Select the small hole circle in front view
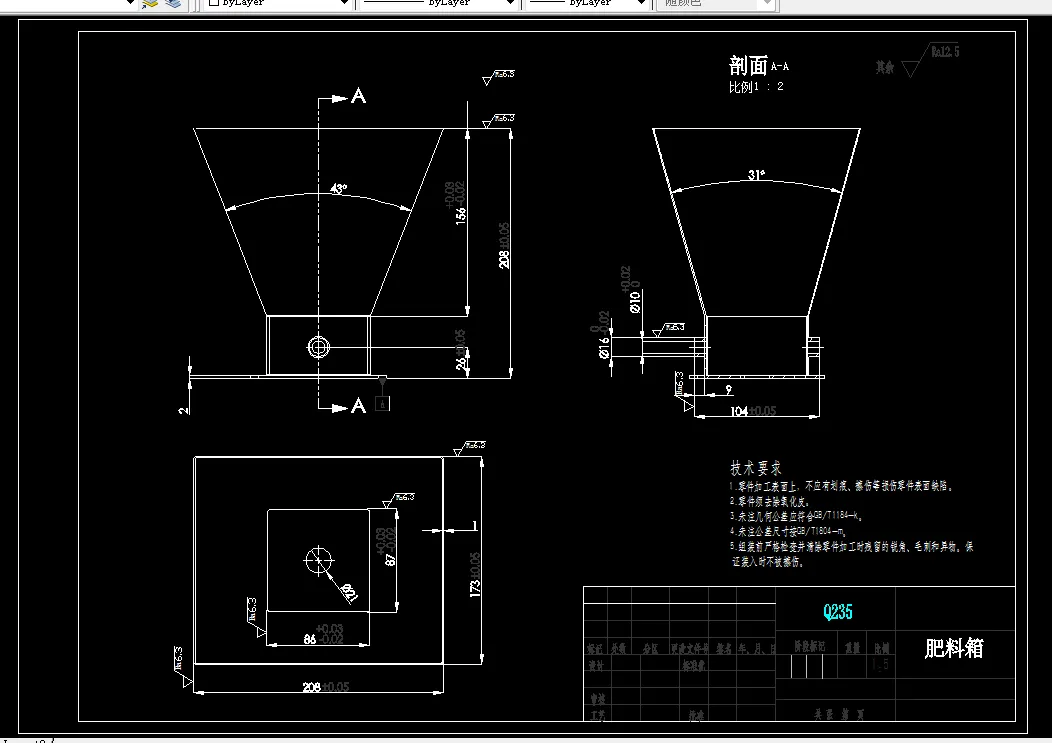1052x743 pixels. (319, 347)
